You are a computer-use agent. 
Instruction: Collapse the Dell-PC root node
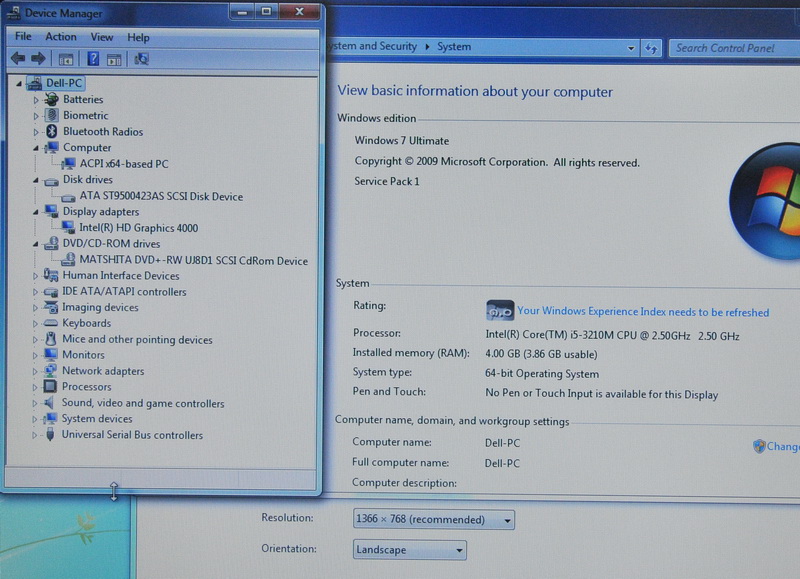(19, 84)
